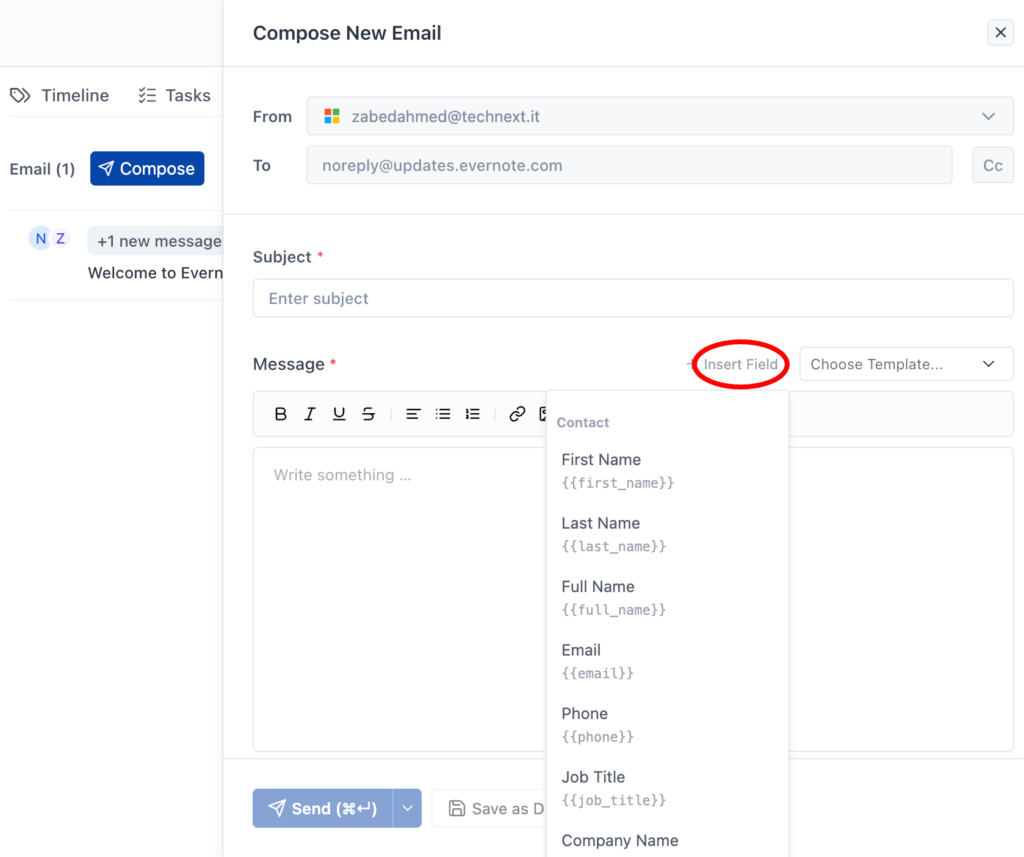Select the Email (1) tab
1024x857 pixels.
click(x=41, y=168)
